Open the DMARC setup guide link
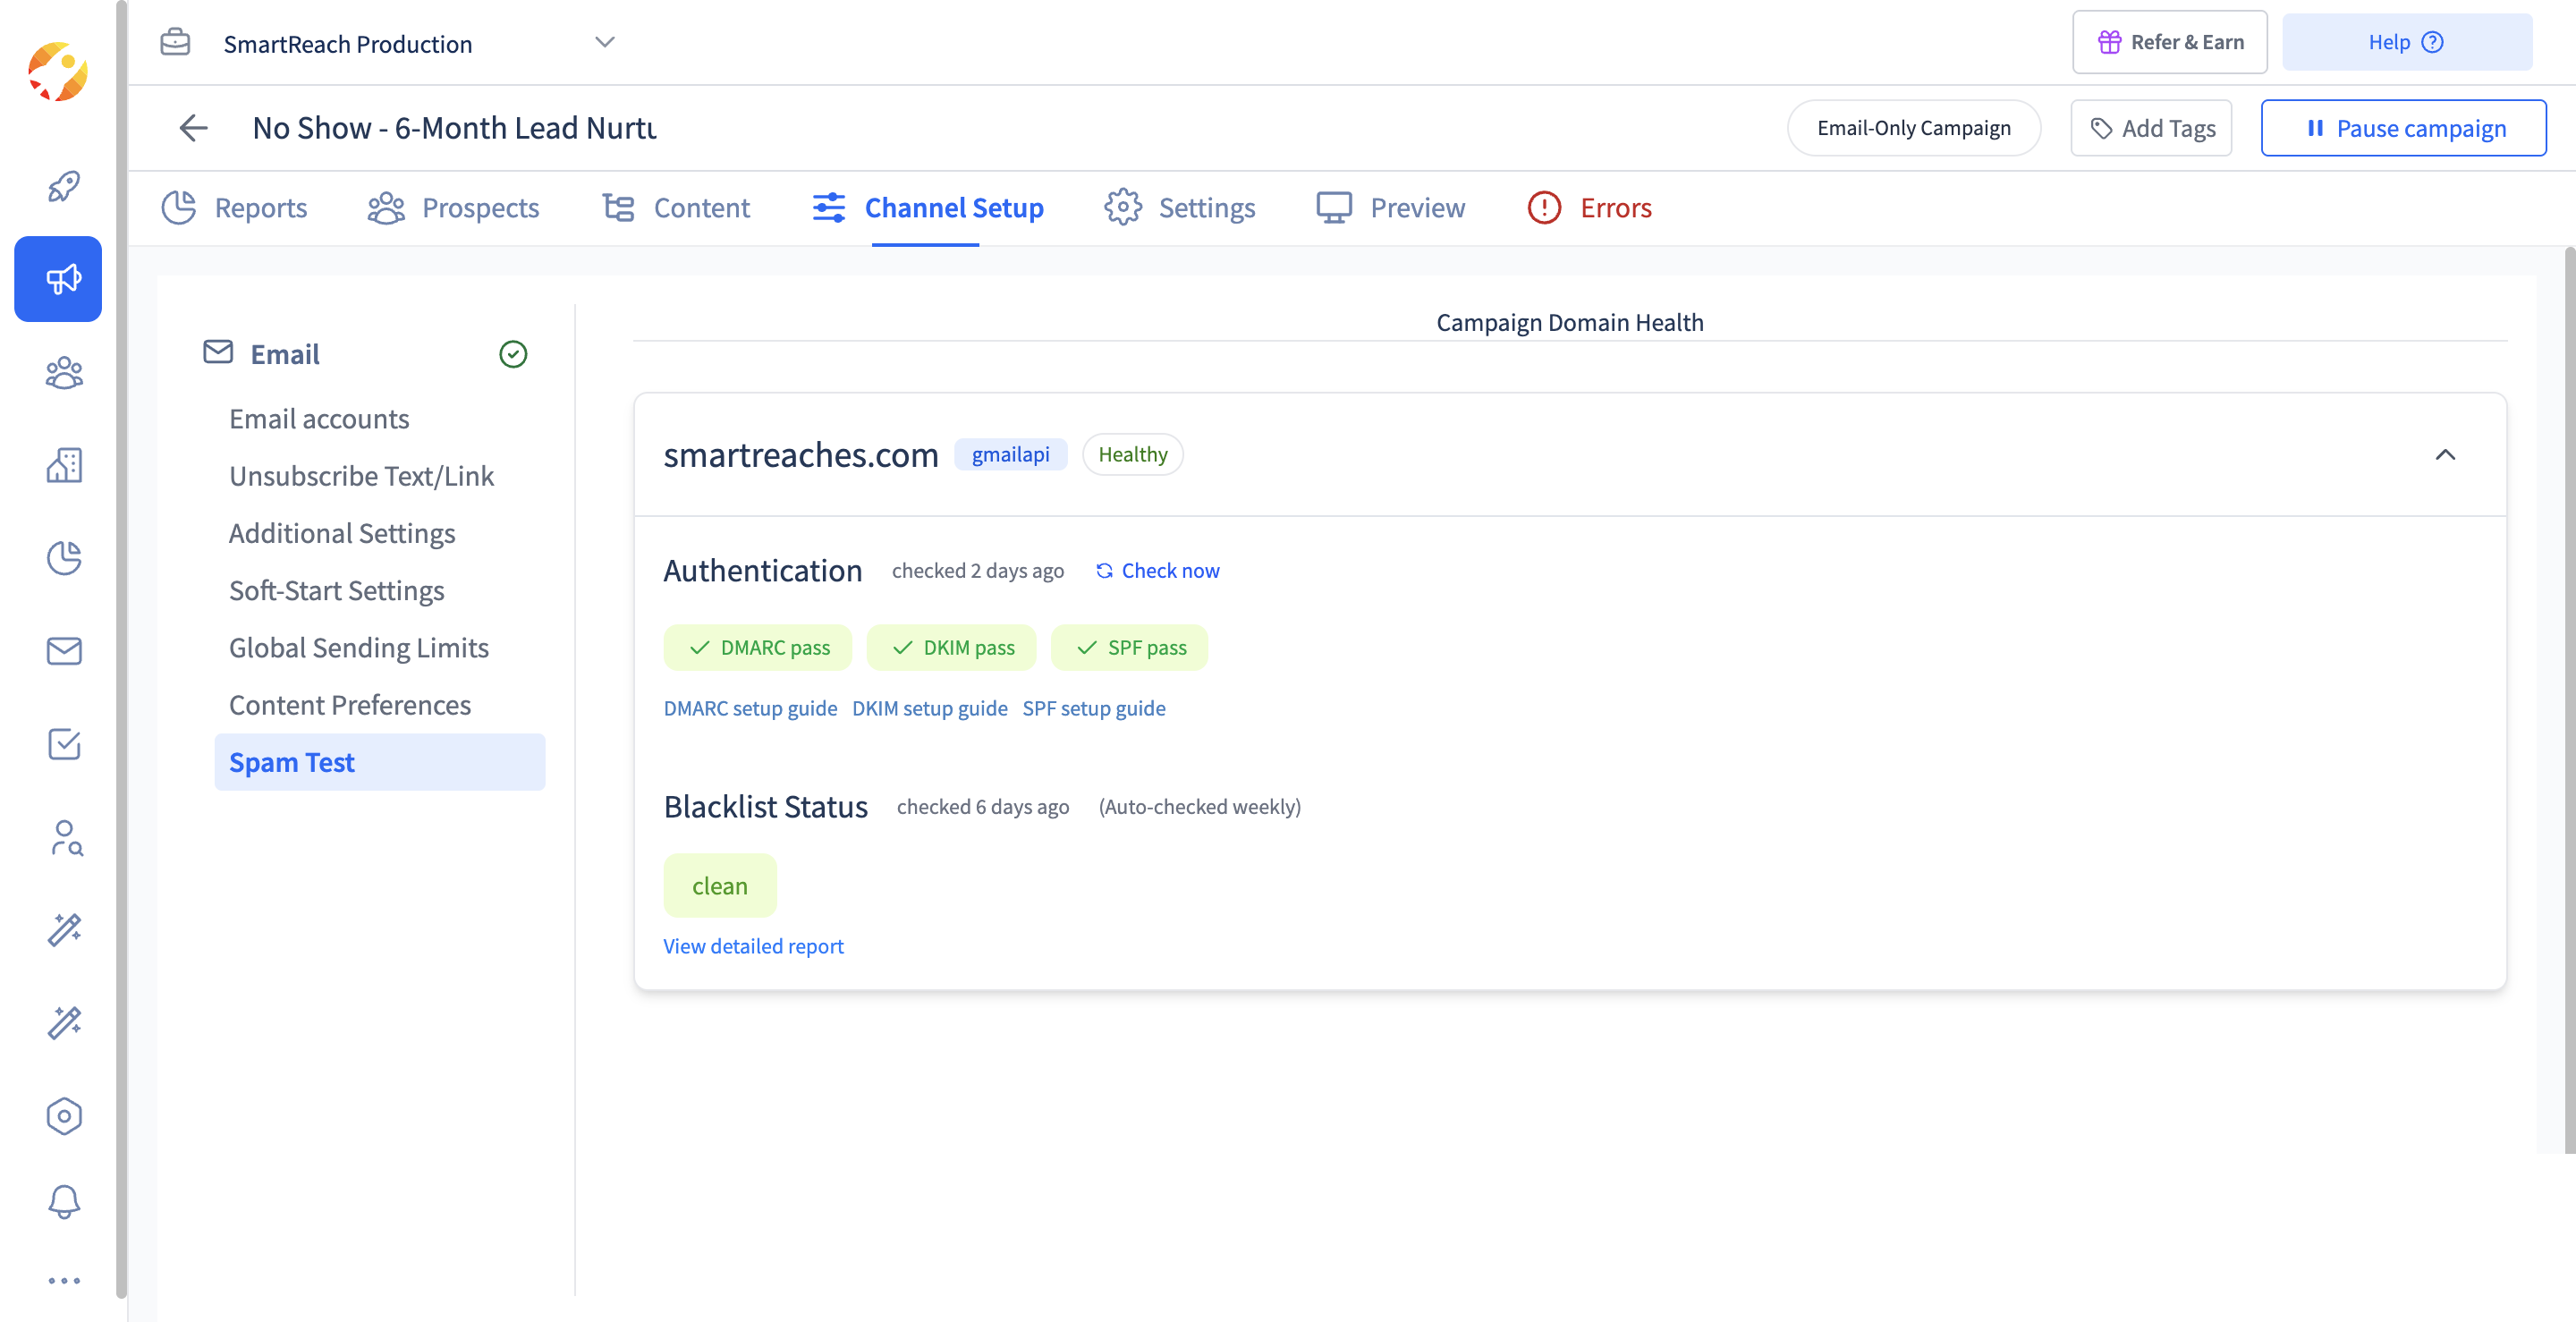Screen dimensions: 2576x1322 click(750, 708)
